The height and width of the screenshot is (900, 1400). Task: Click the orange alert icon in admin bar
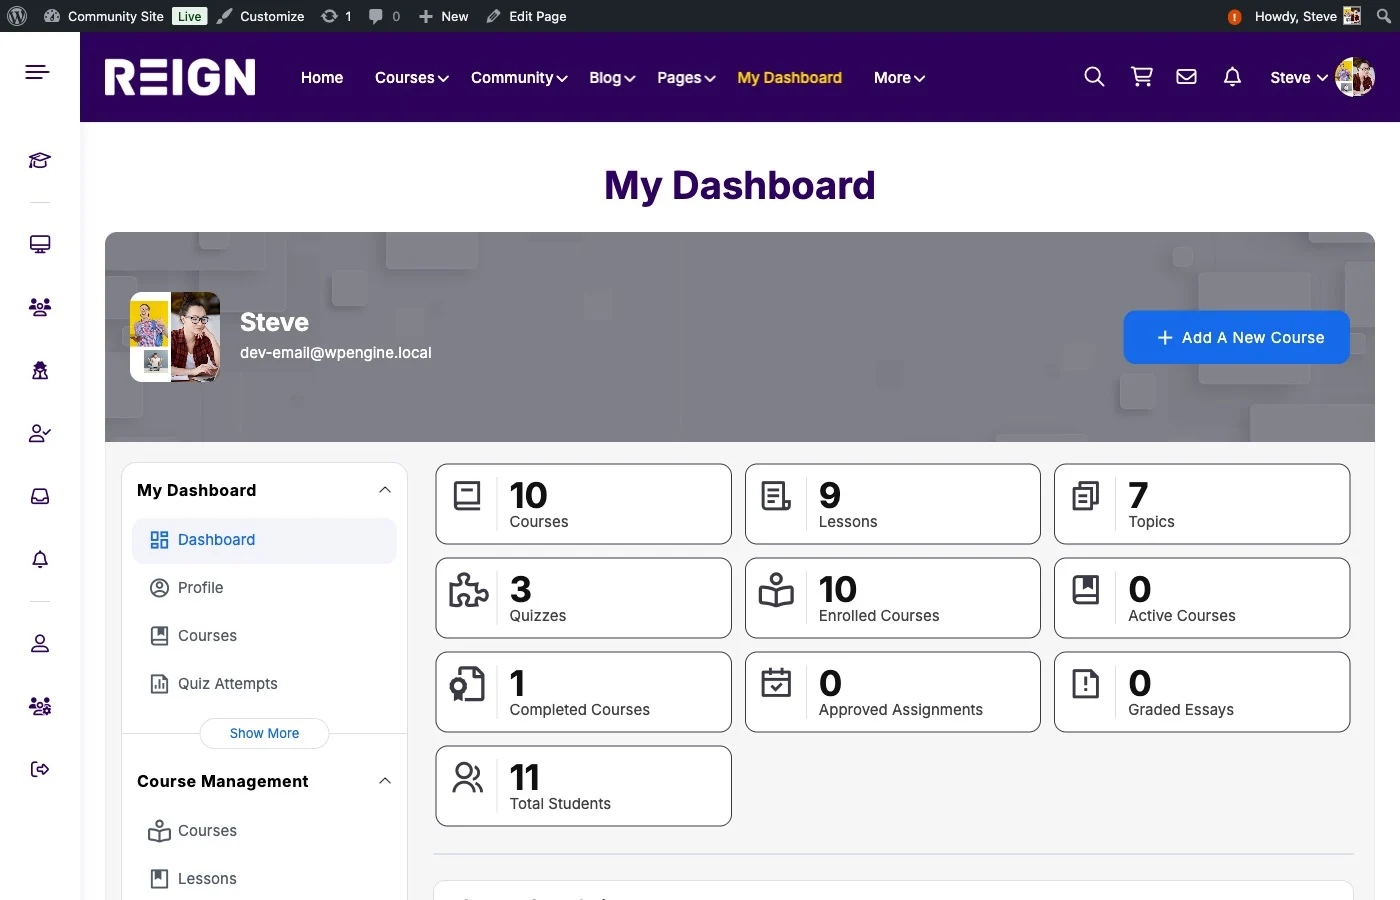coord(1235,17)
